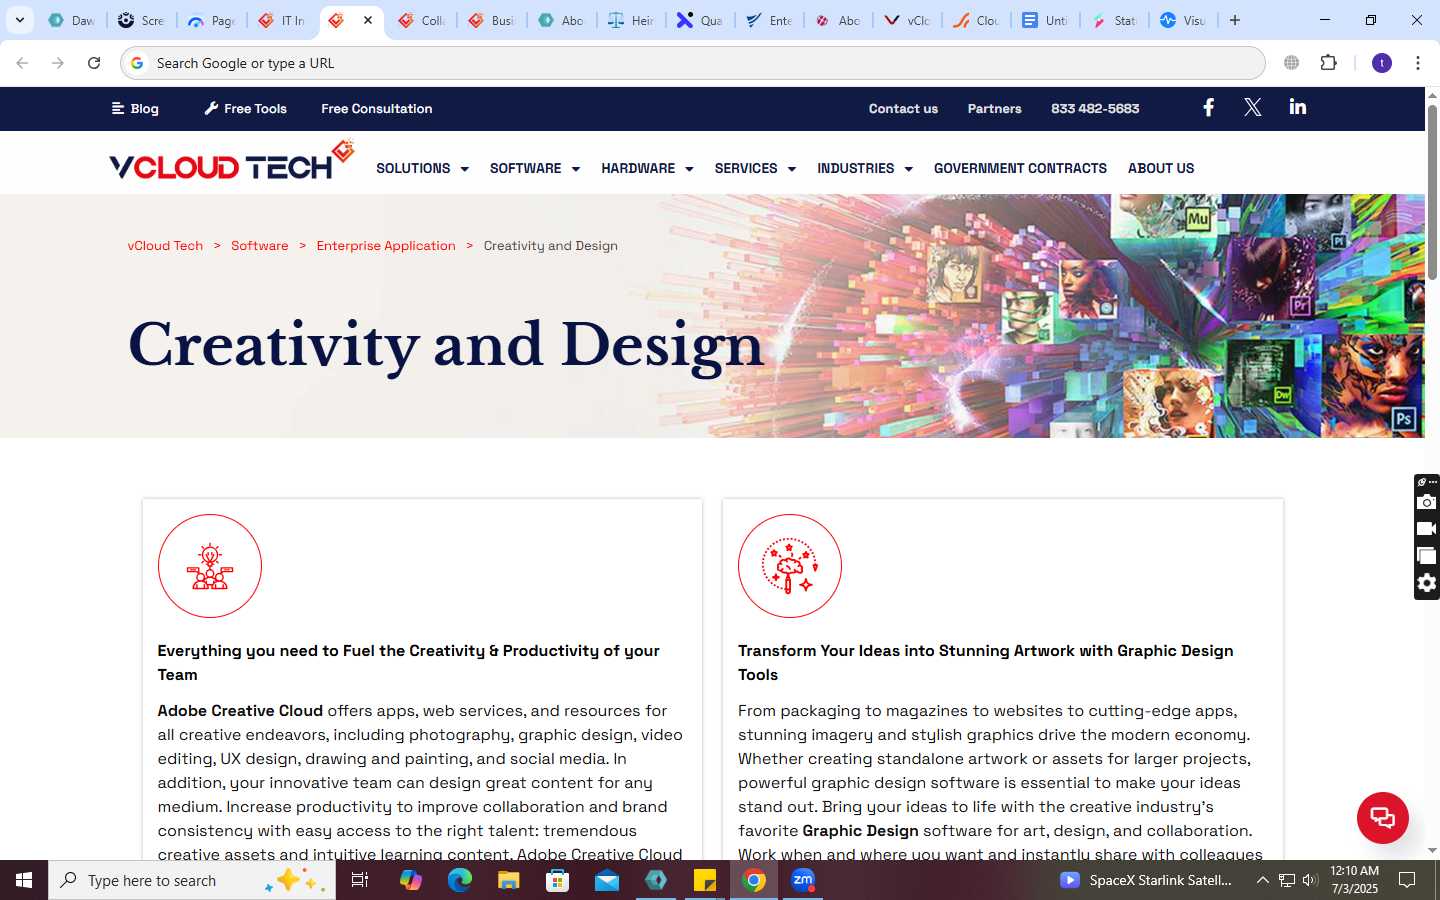This screenshot has width=1440, height=900.
Task: Switch to the 'IT In' browser tab
Action: 281,20
